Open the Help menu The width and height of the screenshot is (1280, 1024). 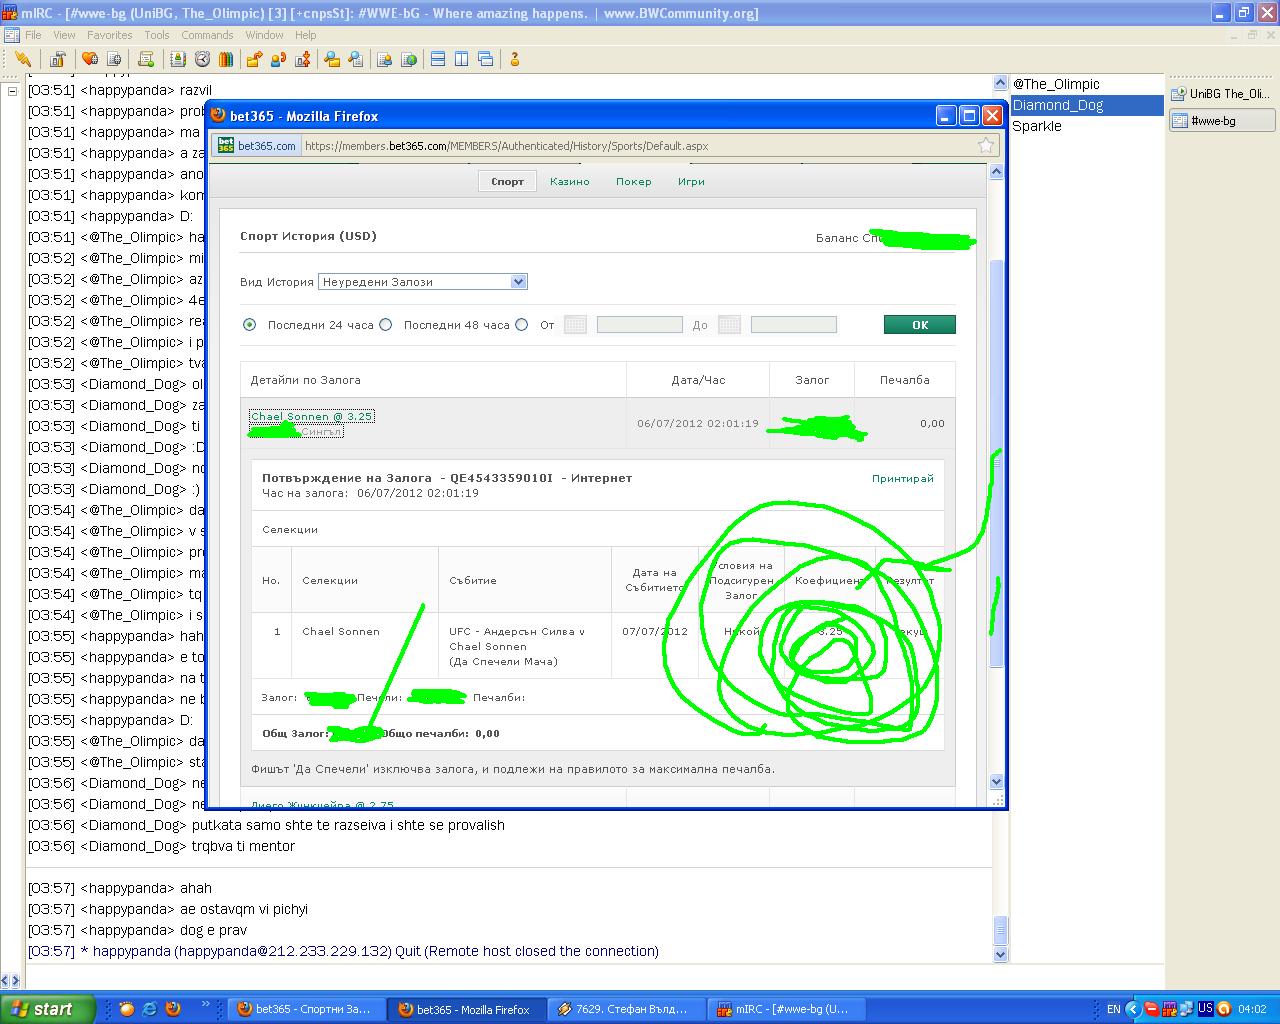305,35
